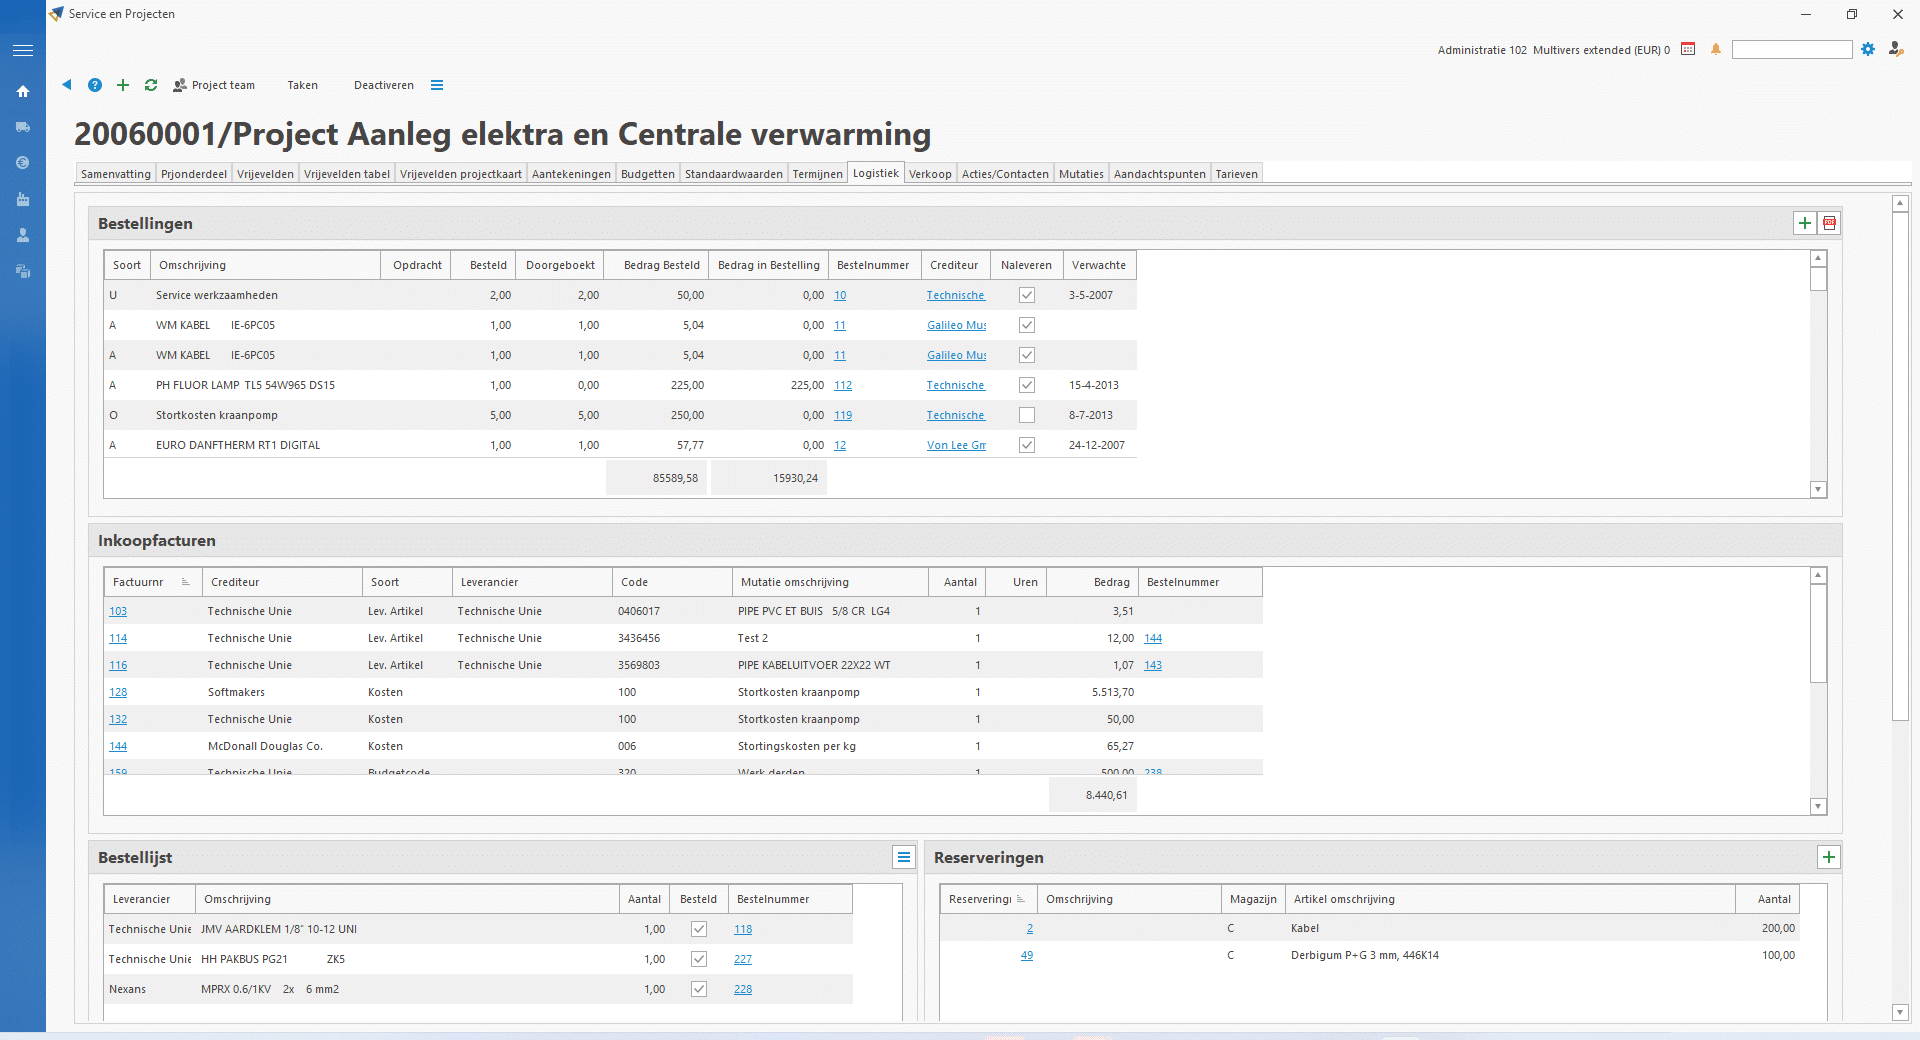Open the Bestellijst panel options menu
This screenshot has height=1040, width=1920.
coord(904,857)
